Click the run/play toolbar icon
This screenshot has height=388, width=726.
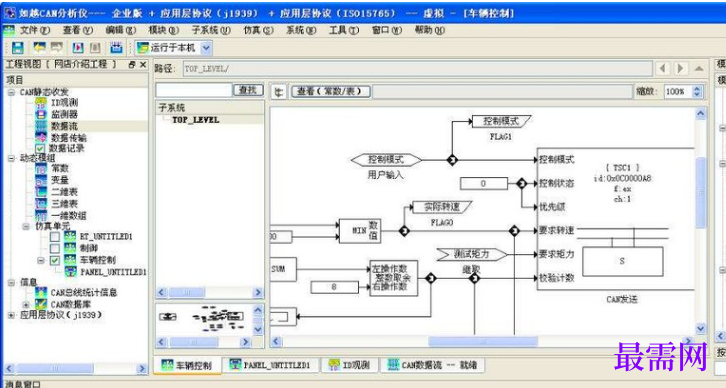[78, 47]
